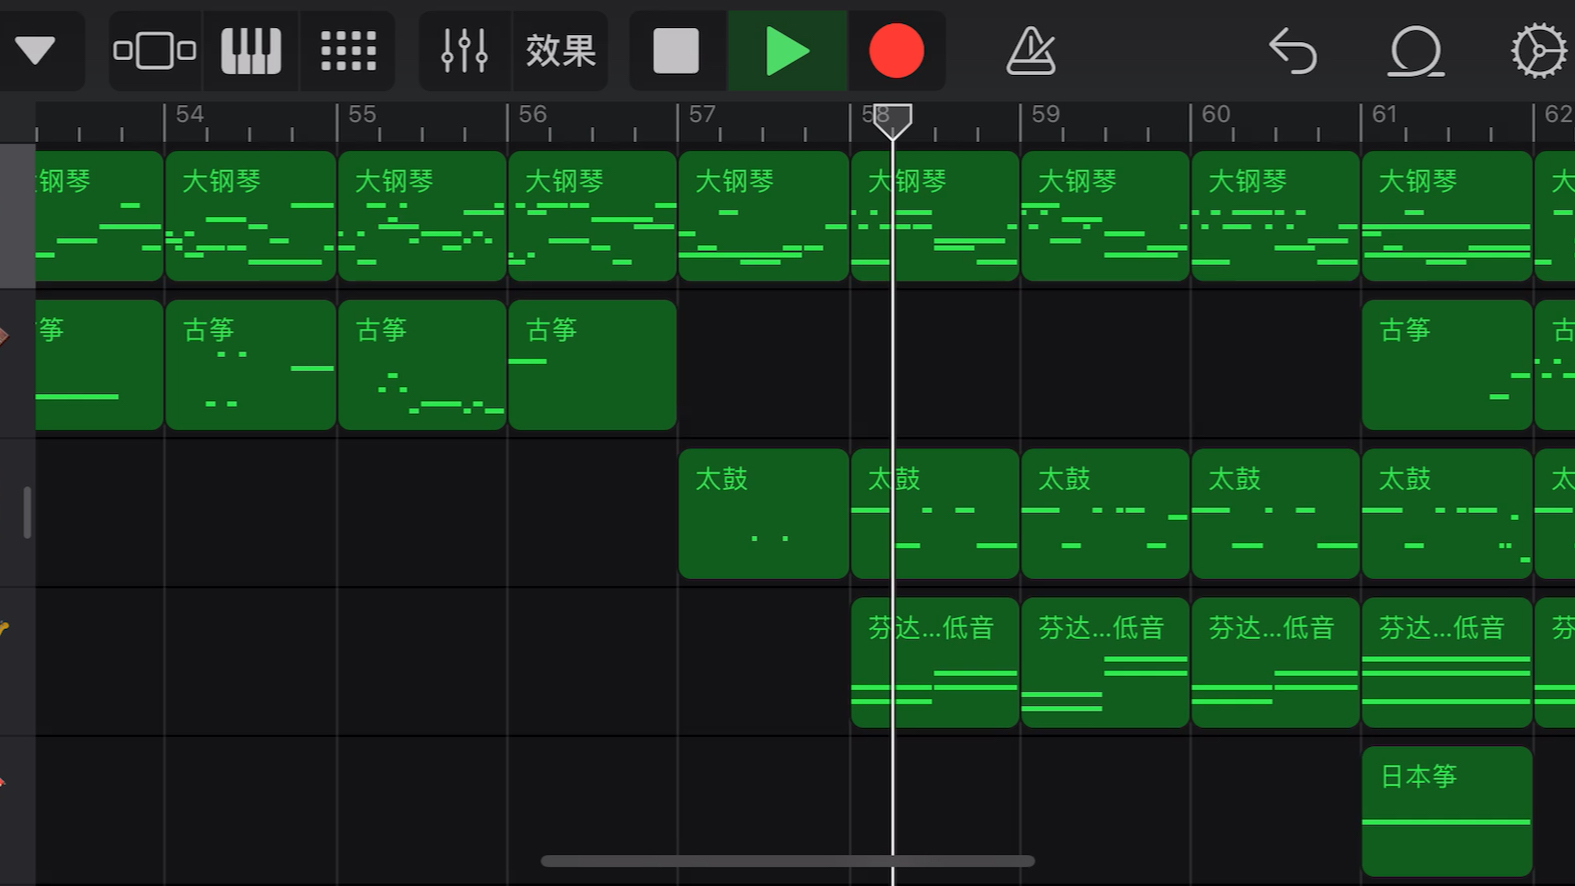The image size is (1575, 886).
Task: Select the 大钢琴 region at bar 59
Action: click(1105, 216)
